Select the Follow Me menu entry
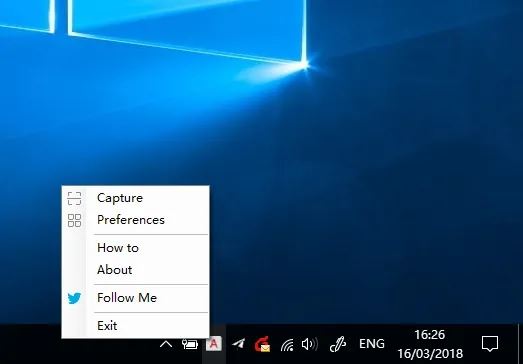The height and width of the screenshot is (364, 523). (x=135, y=298)
